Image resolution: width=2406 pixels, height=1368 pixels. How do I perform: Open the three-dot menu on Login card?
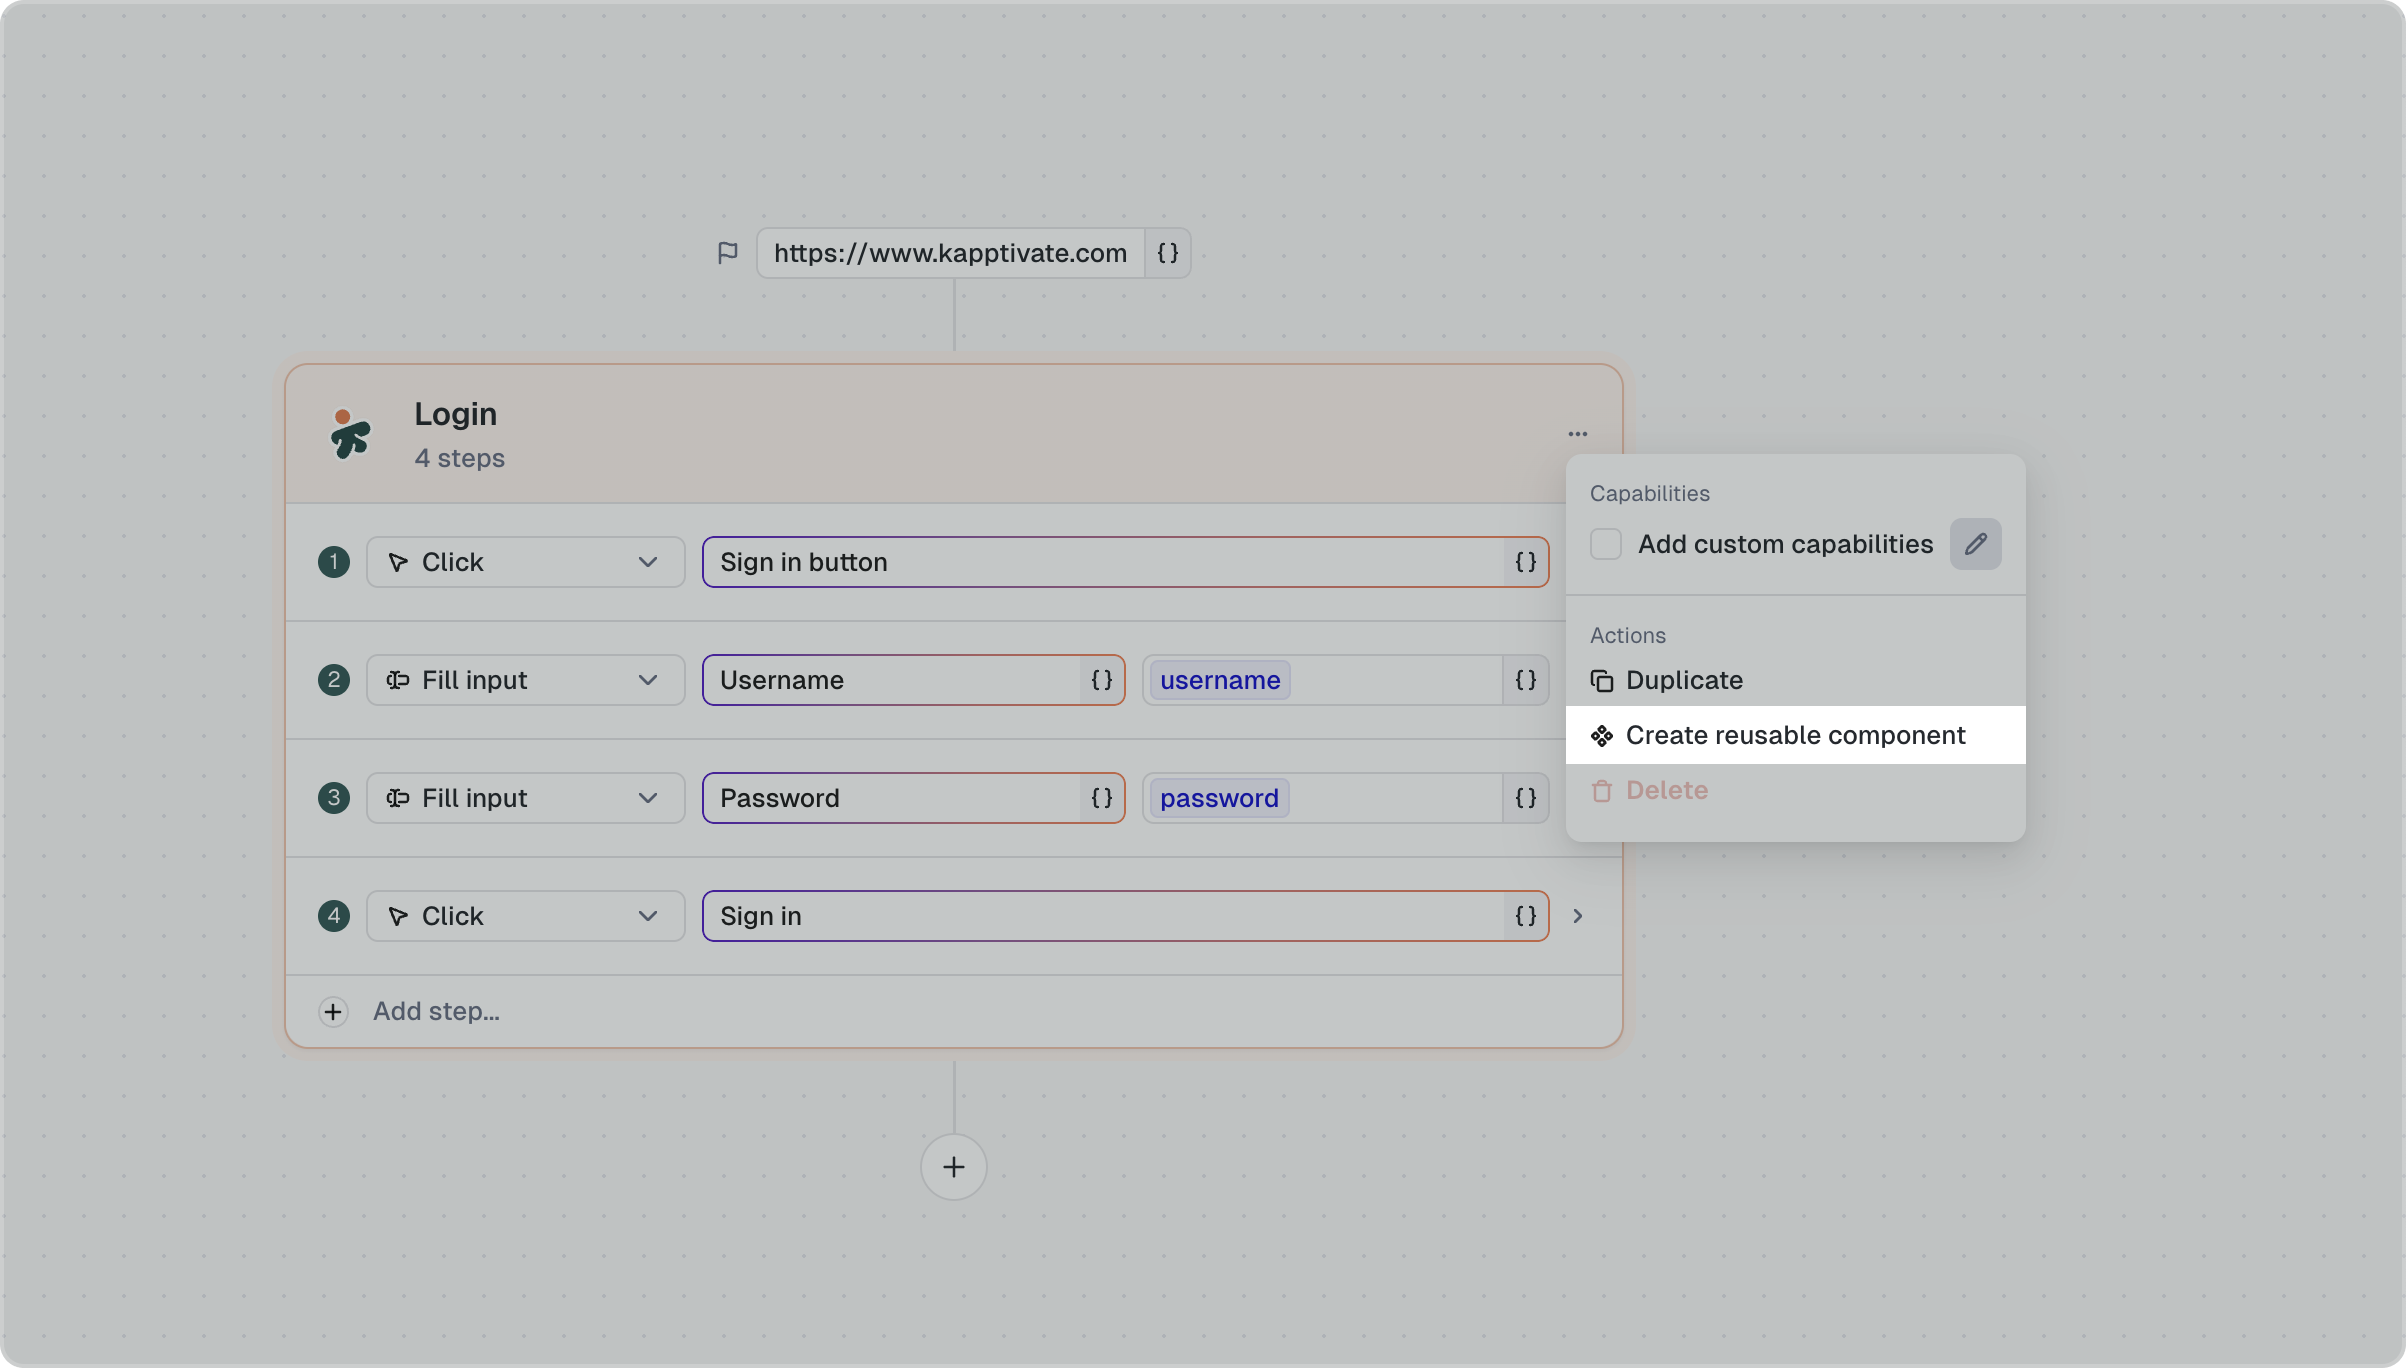(1577, 434)
